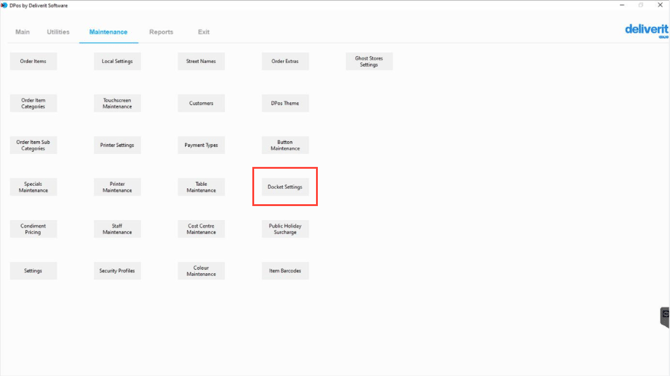Click the DPos app icon in title bar
Screen dimensions: 670x376
tap(4, 5)
